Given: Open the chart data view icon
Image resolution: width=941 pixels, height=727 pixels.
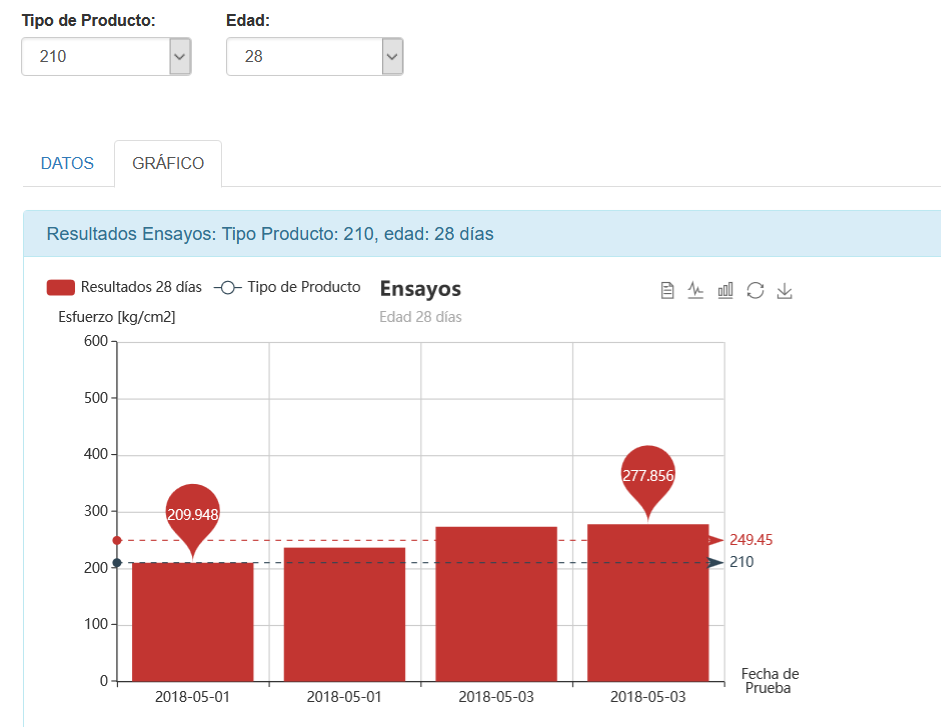Looking at the screenshot, I should click(667, 290).
